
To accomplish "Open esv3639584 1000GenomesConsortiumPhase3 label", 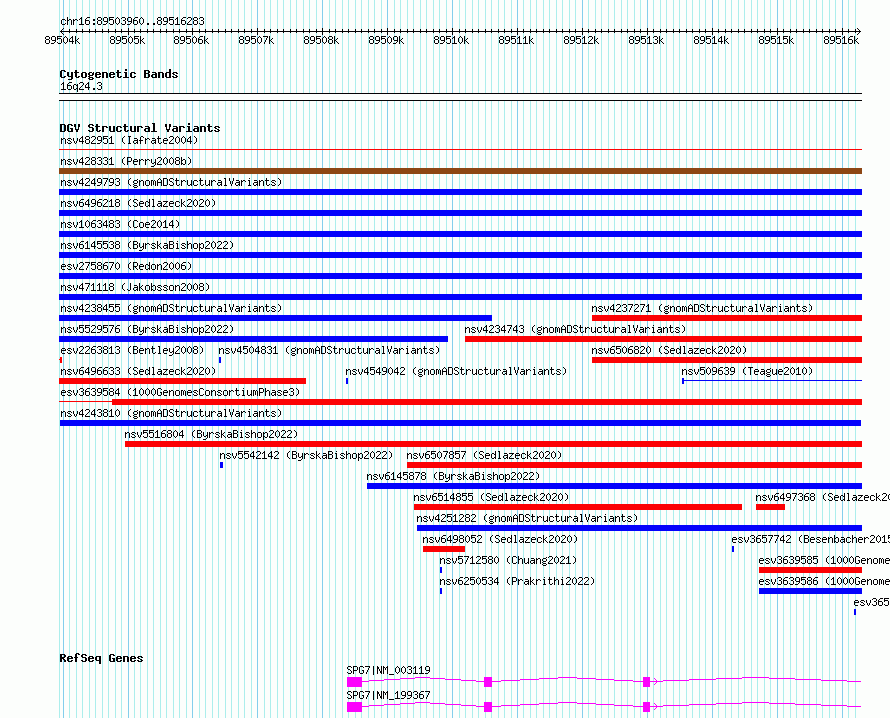I will coord(180,392).
